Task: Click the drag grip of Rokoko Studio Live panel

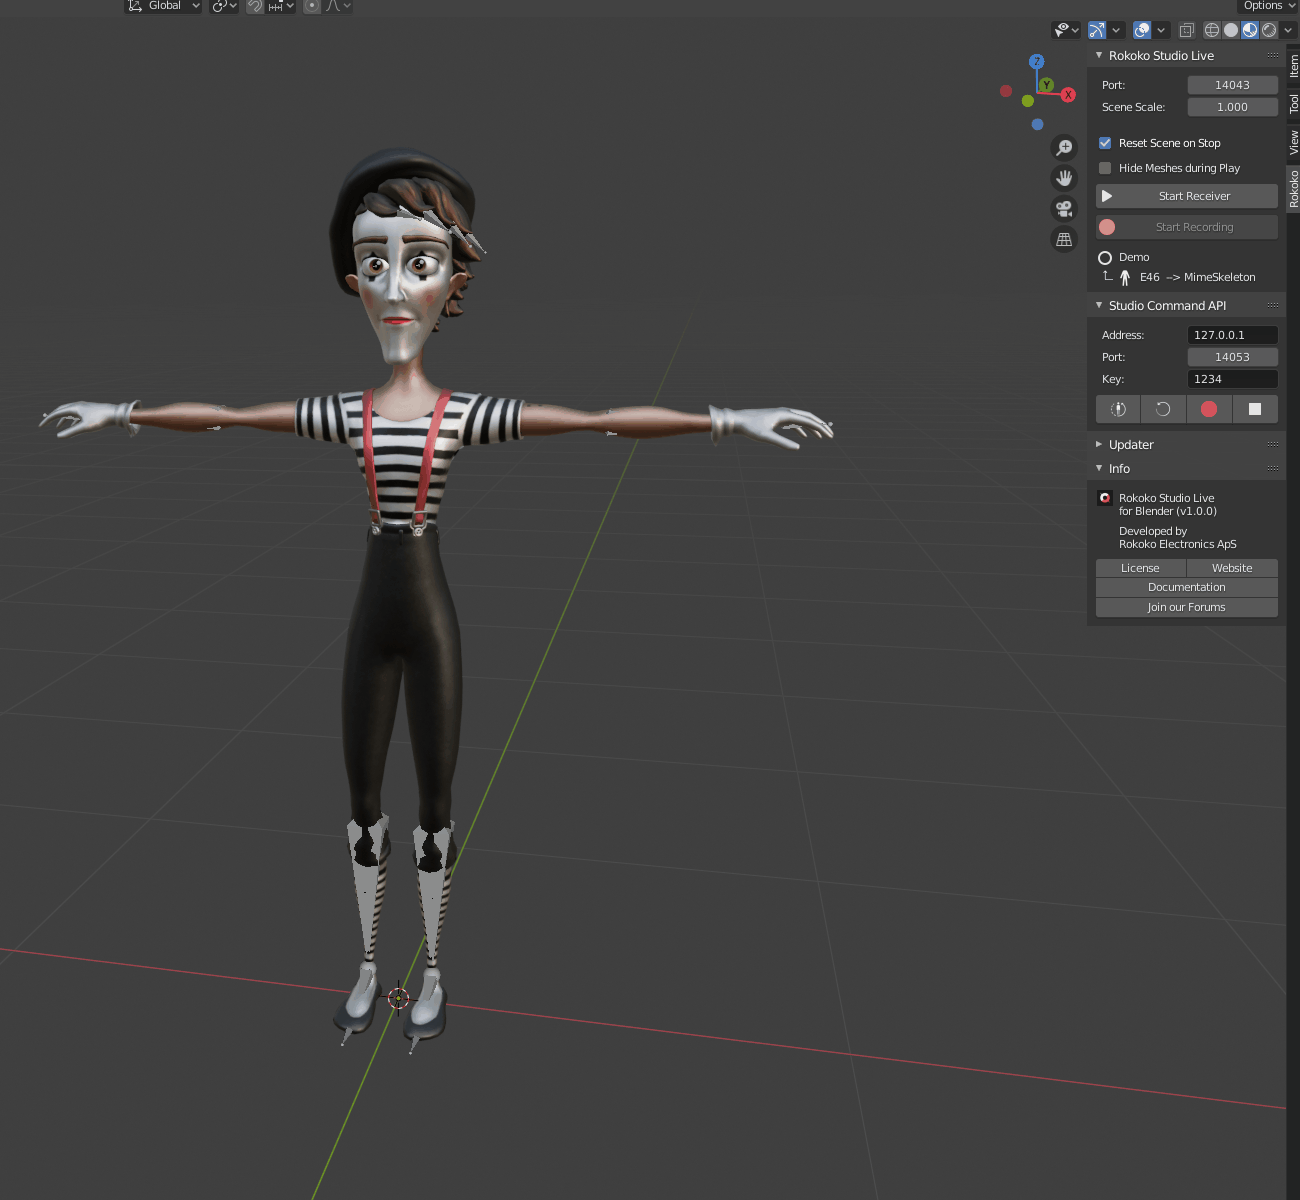Action: (x=1272, y=56)
